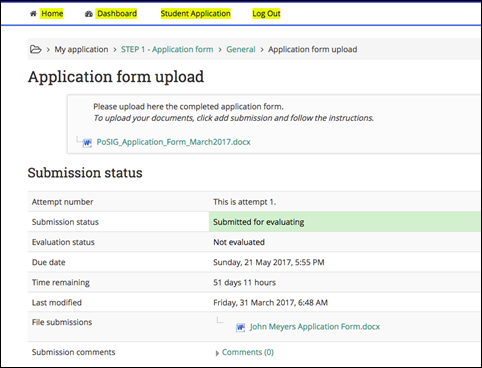Click Application form upload breadcrumb text

313,49
